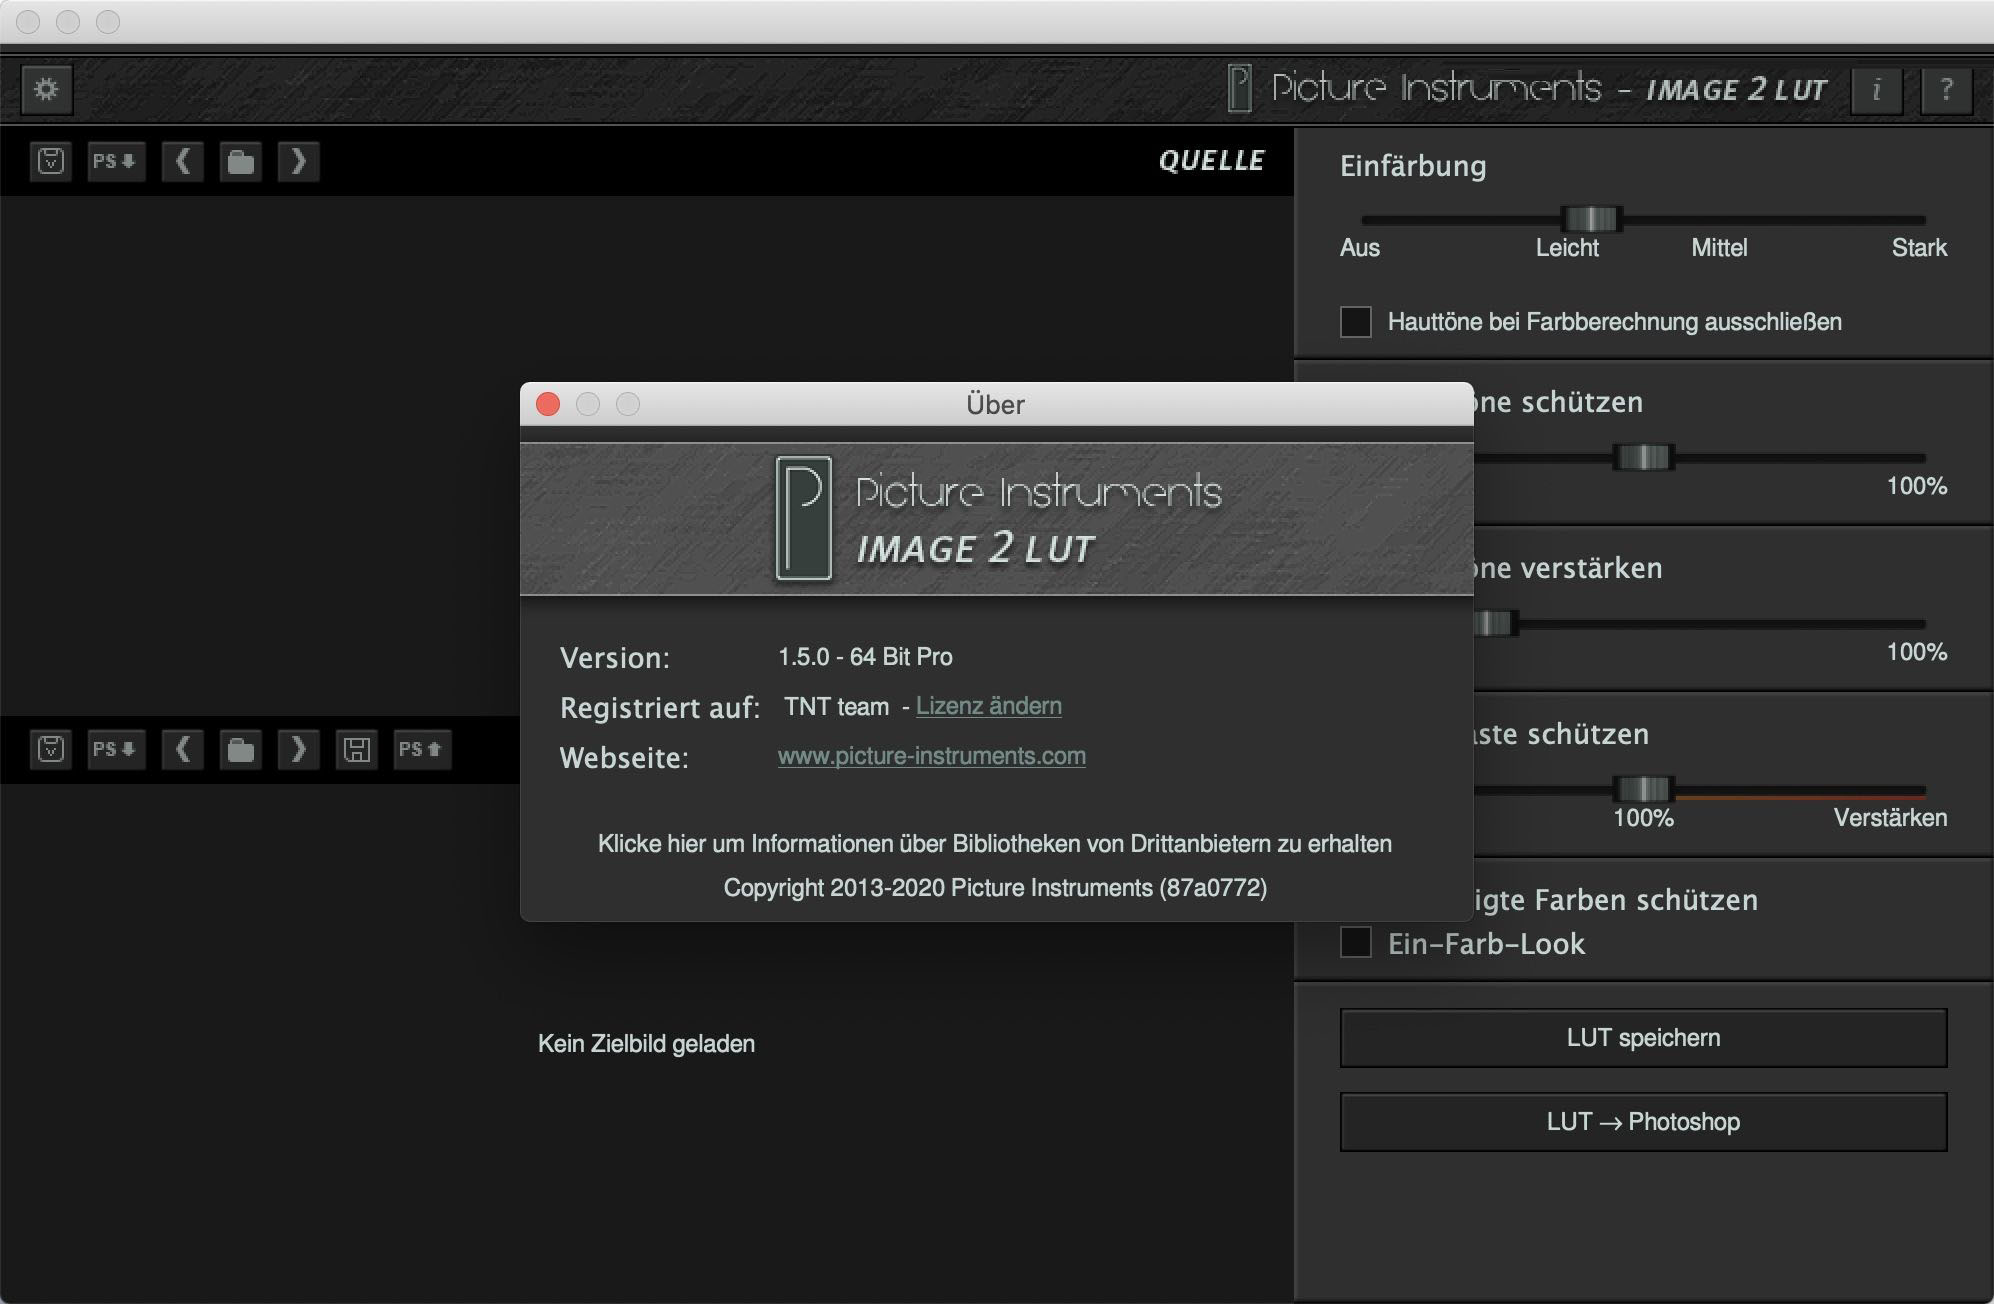Click the Einfärbung heading
The width and height of the screenshot is (1994, 1304).
click(1413, 166)
